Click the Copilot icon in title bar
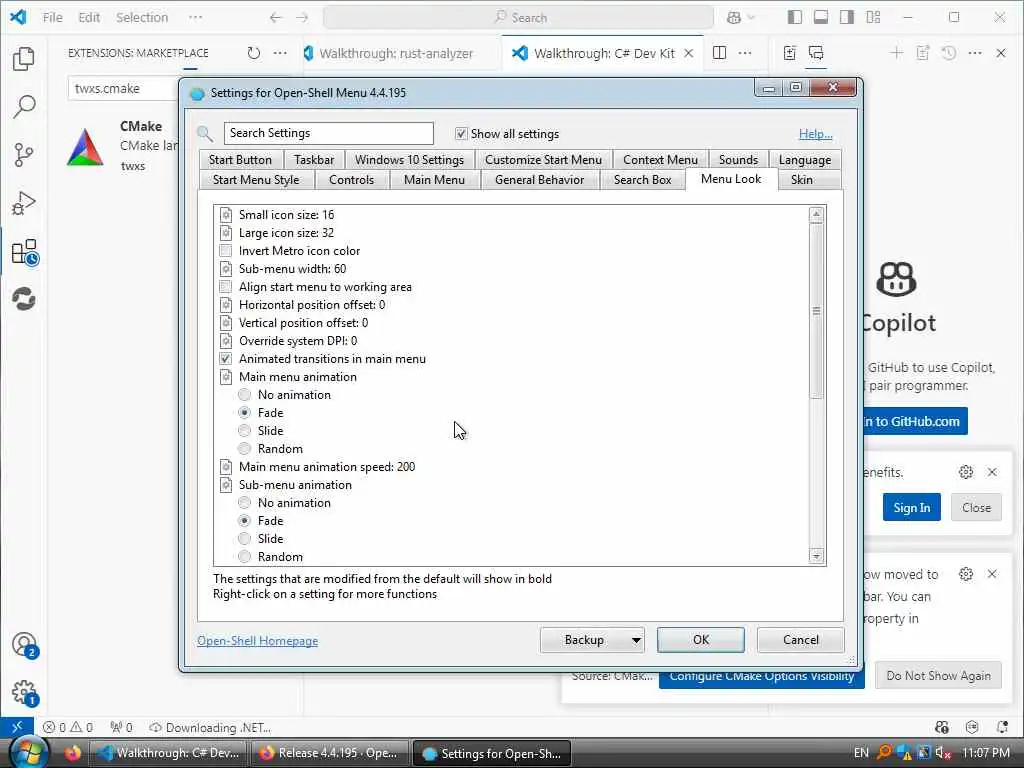Screen dimensions: 1024x768 734,18
